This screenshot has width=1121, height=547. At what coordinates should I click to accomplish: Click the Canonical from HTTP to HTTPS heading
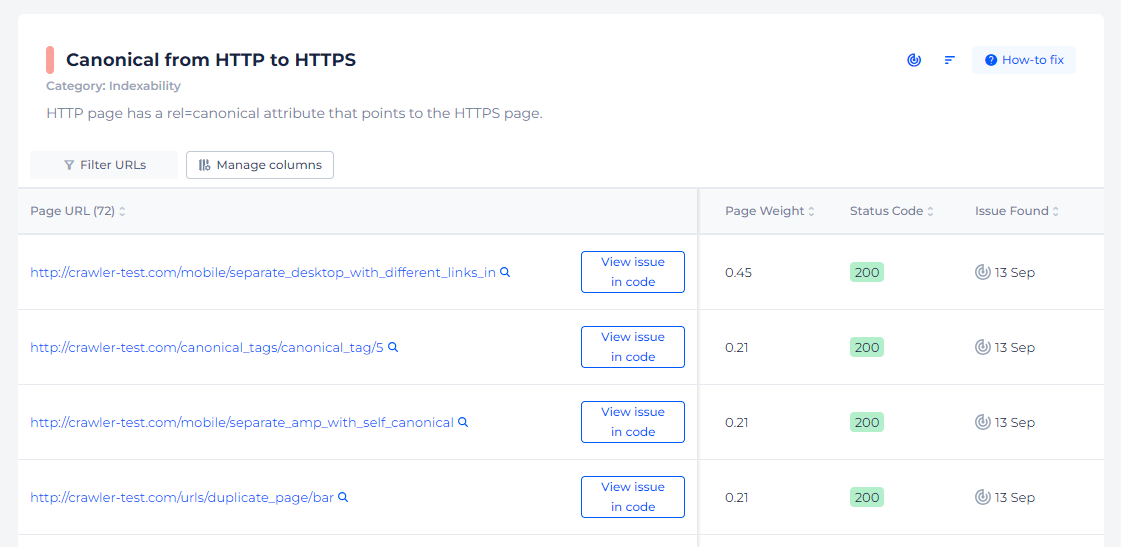[x=211, y=60]
